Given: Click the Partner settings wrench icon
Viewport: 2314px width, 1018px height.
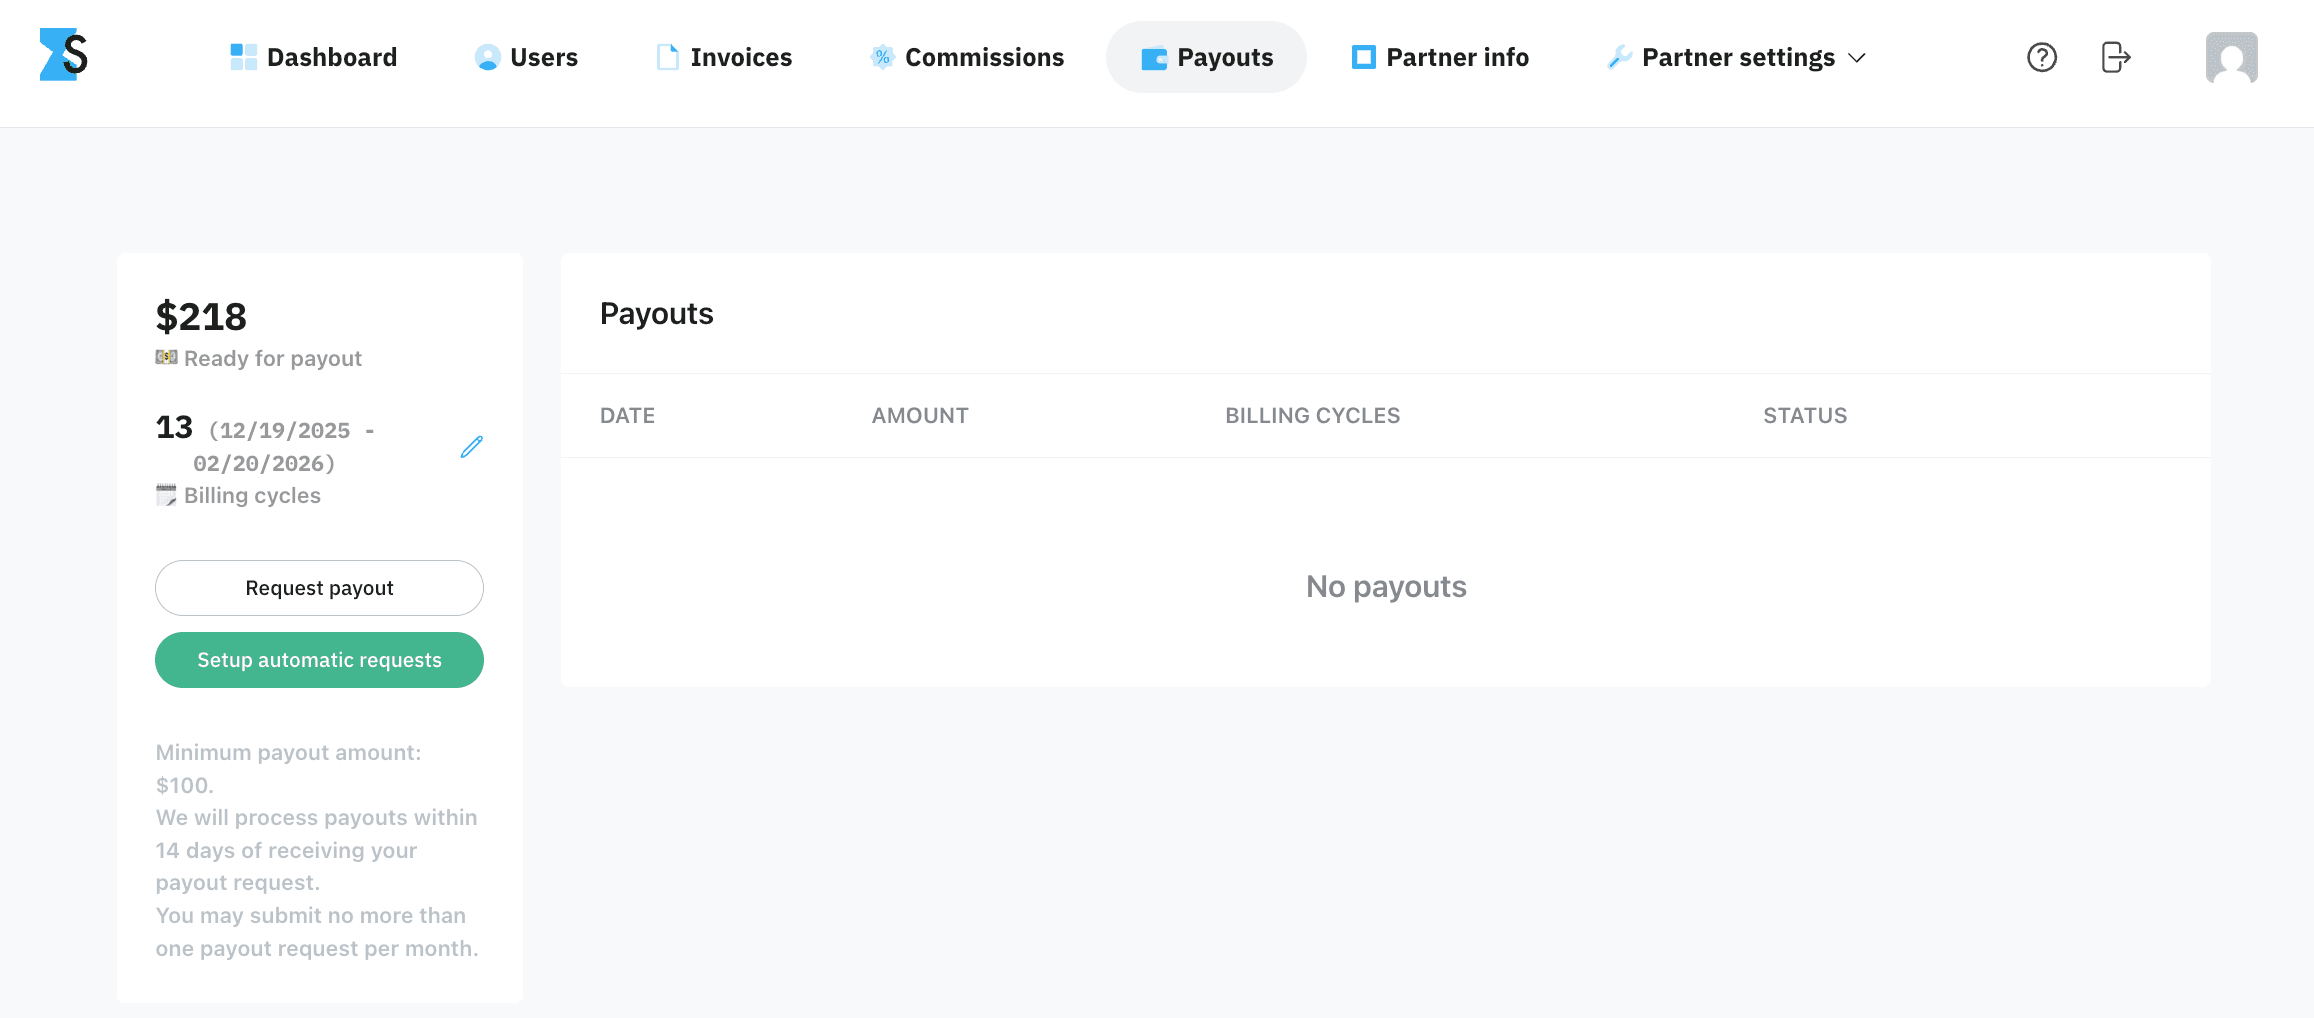Looking at the screenshot, I should pos(1619,57).
